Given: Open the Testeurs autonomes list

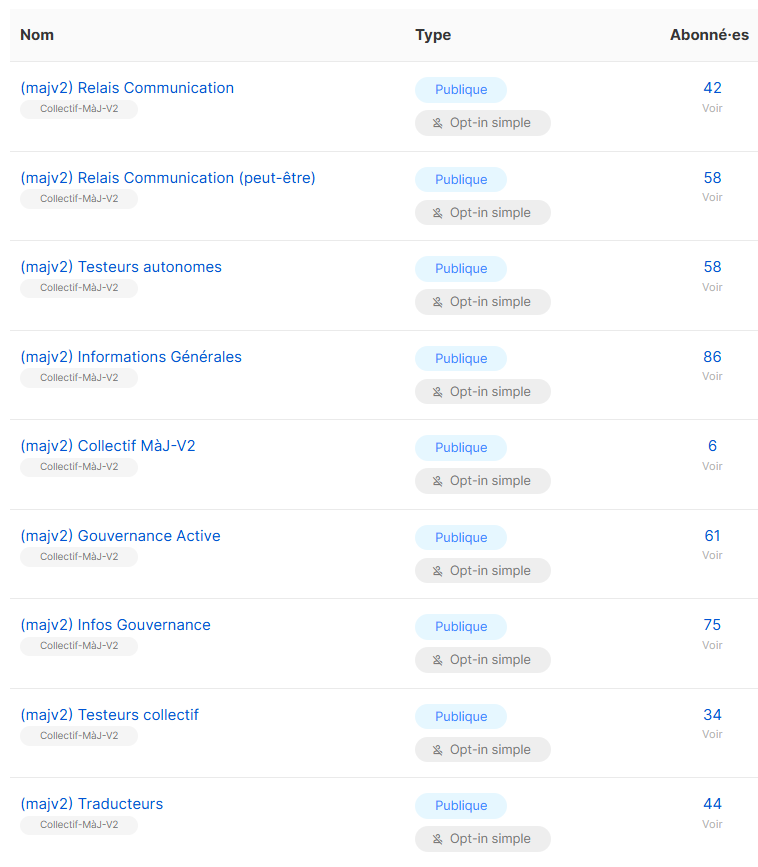Looking at the screenshot, I should 121,267.
